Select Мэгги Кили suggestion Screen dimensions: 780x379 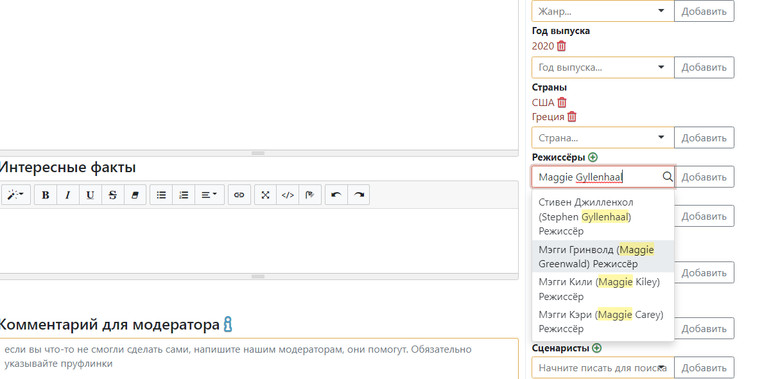[x=603, y=289]
